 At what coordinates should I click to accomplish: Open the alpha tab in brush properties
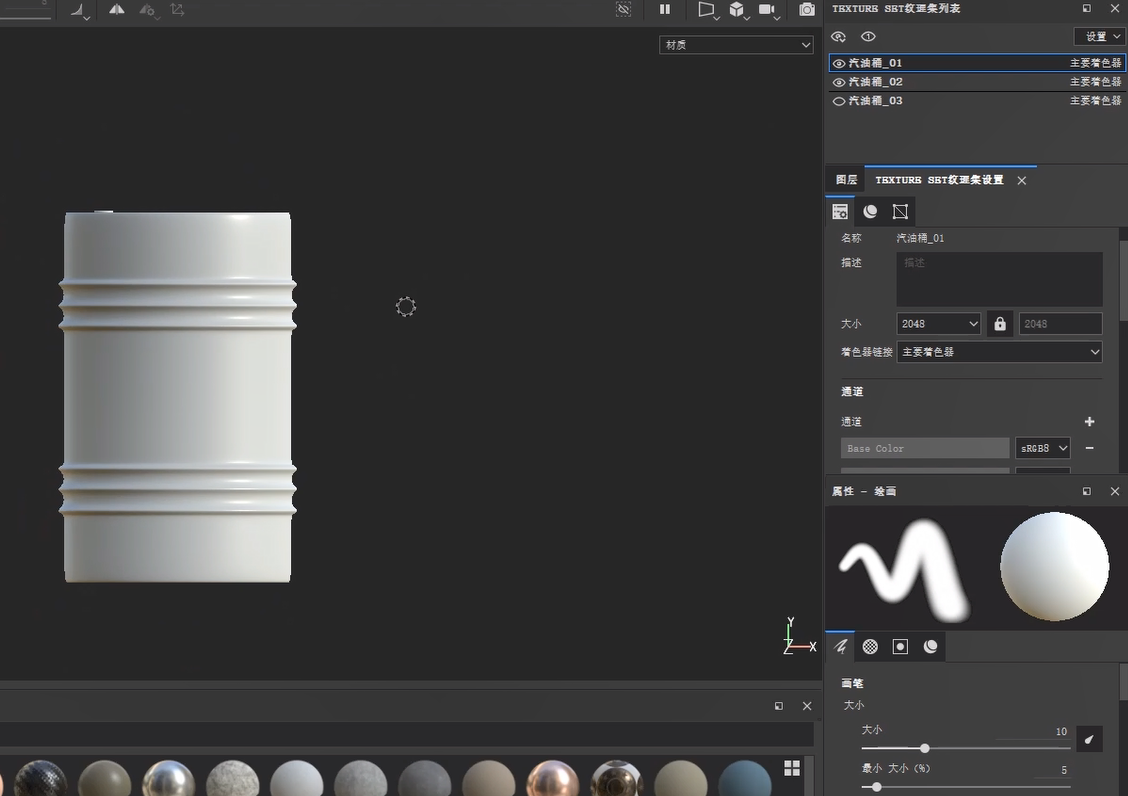coord(870,647)
